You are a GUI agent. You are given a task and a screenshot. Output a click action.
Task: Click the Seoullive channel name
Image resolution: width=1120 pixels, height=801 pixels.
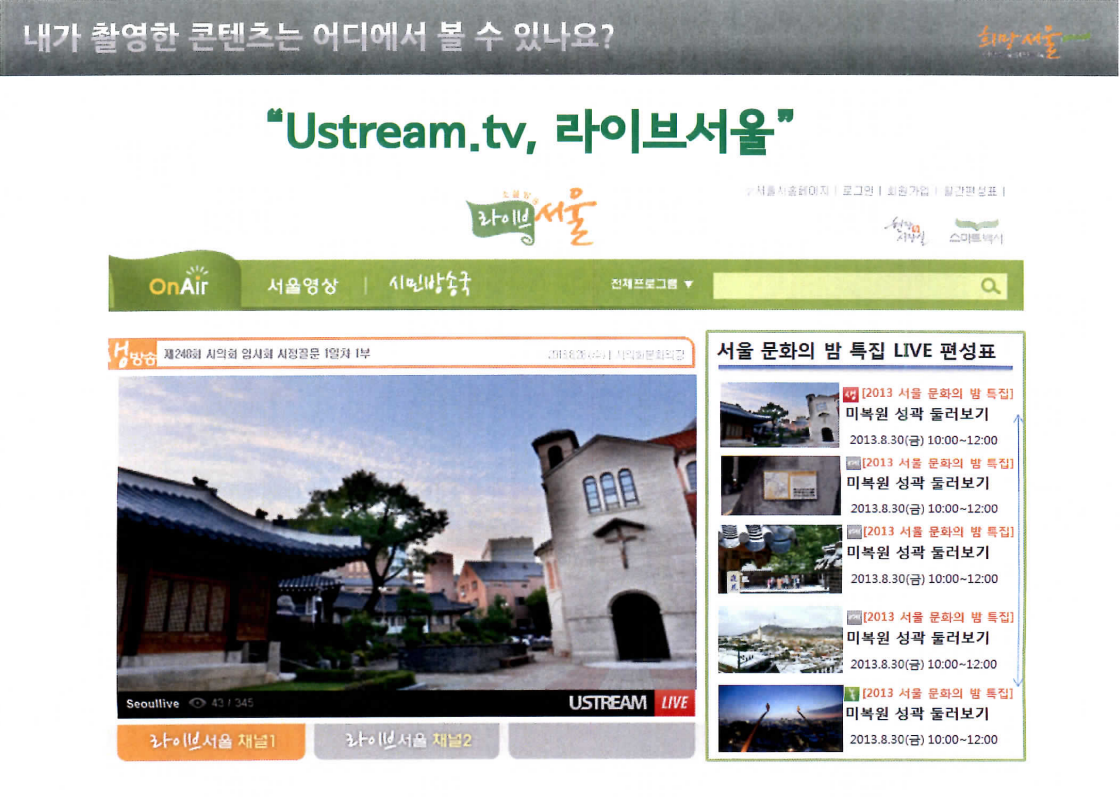click(152, 703)
